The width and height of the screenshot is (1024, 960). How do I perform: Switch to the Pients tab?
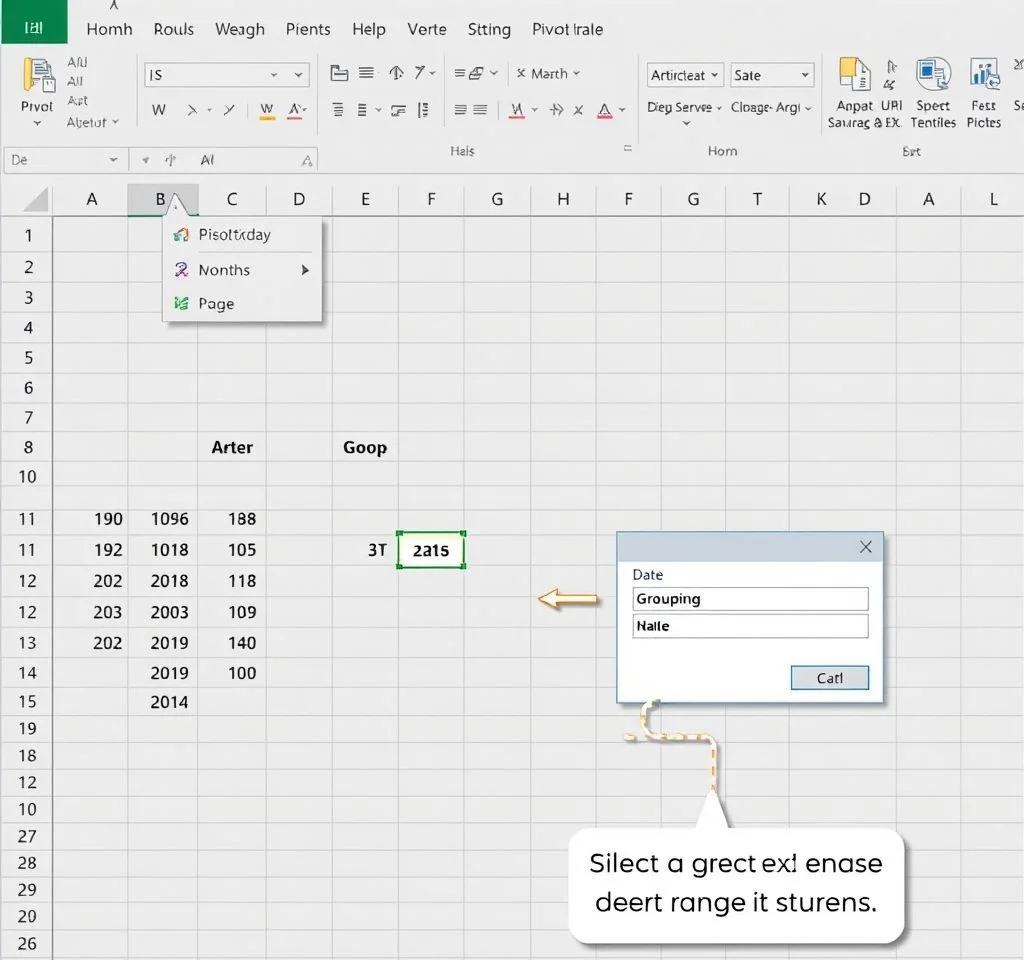coord(308,29)
